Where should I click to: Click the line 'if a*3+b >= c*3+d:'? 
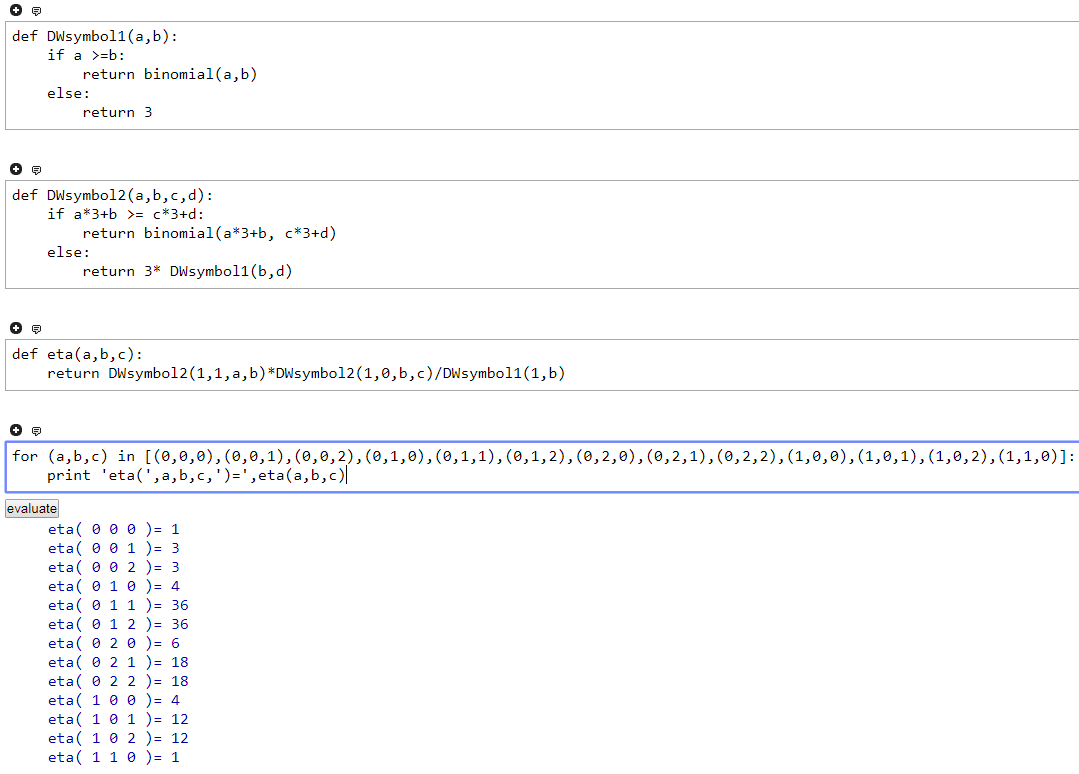point(125,215)
